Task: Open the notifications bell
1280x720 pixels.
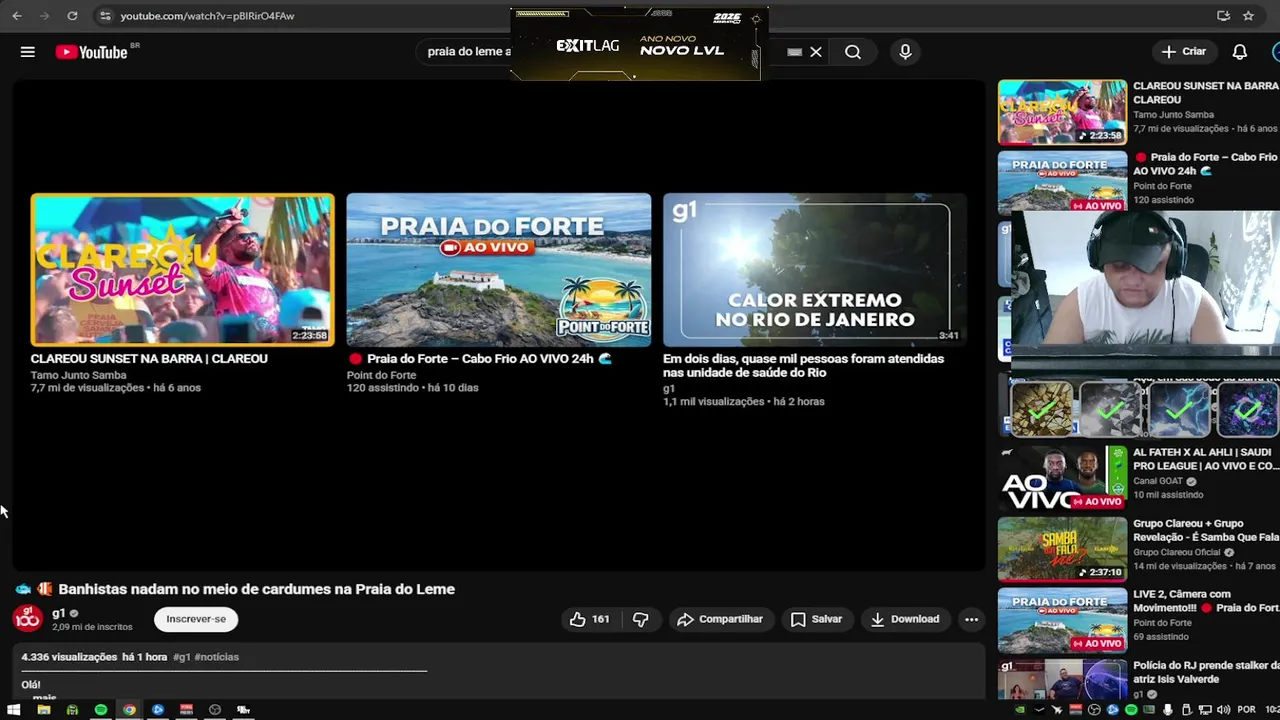Action: [1239, 52]
